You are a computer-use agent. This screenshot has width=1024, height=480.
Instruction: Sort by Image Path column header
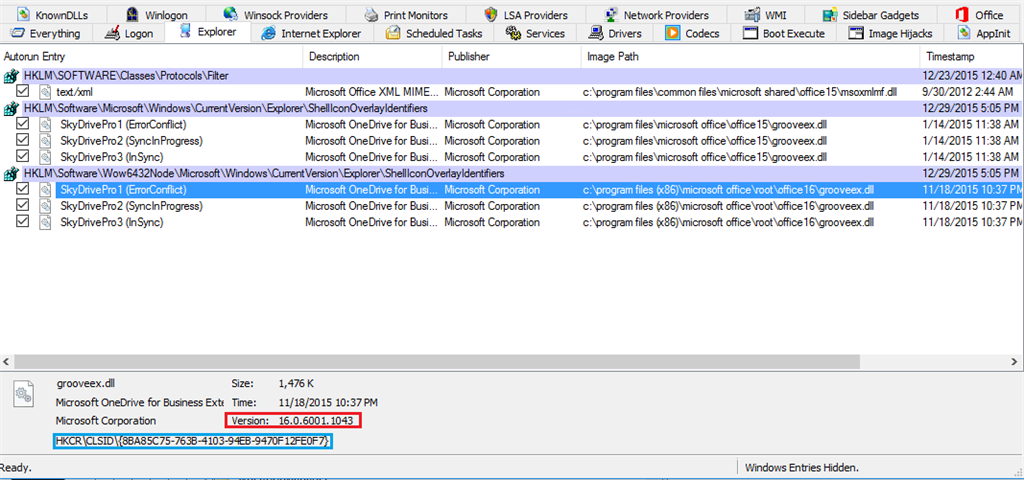point(750,57)
